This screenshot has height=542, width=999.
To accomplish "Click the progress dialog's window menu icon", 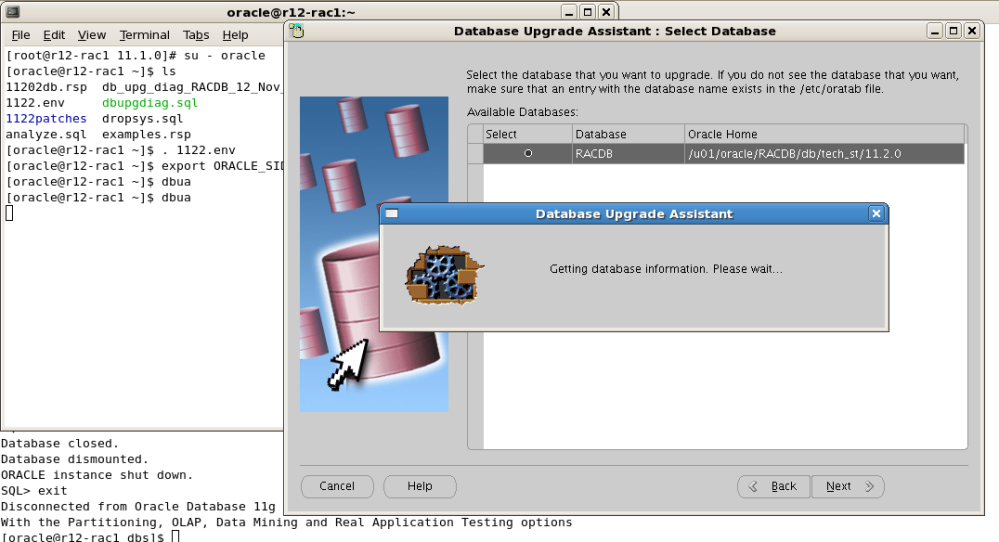I will (392, 214).
